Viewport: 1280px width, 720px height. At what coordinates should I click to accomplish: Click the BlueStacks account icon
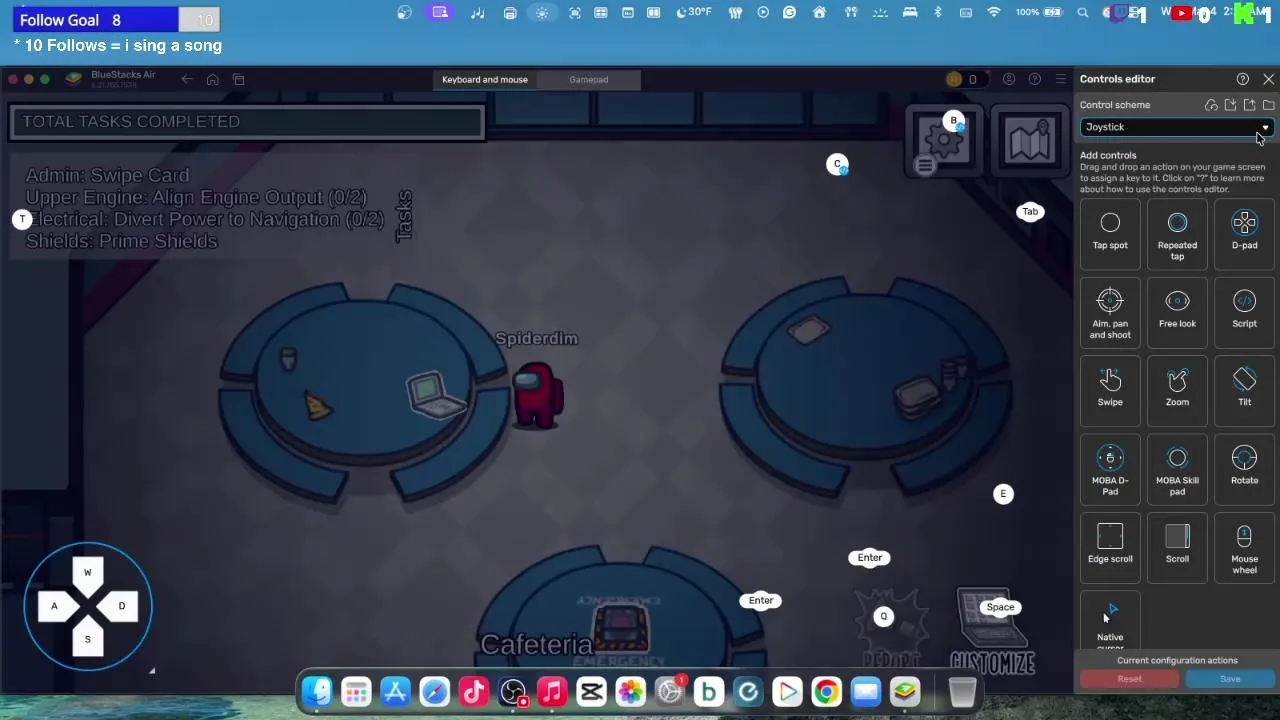pyautogui.click(x=1009, y=79)
